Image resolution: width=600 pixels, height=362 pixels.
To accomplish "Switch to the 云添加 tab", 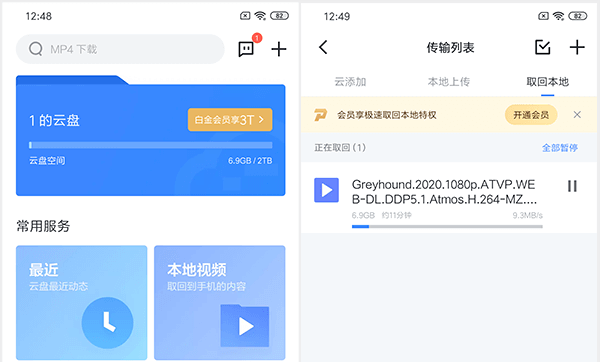I will click(350, 82).
